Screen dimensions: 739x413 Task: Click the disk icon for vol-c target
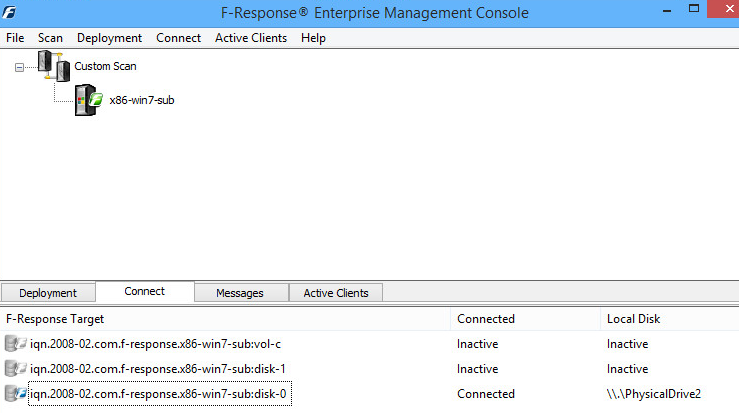click(x=15, y=344)
